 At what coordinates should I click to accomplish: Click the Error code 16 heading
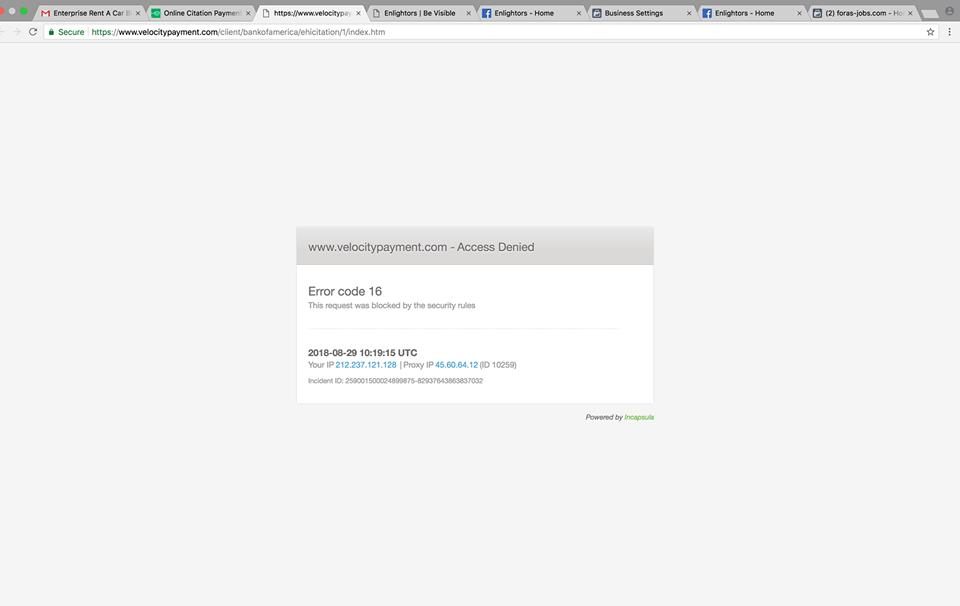pyautogui.click(x=345, y=291)
